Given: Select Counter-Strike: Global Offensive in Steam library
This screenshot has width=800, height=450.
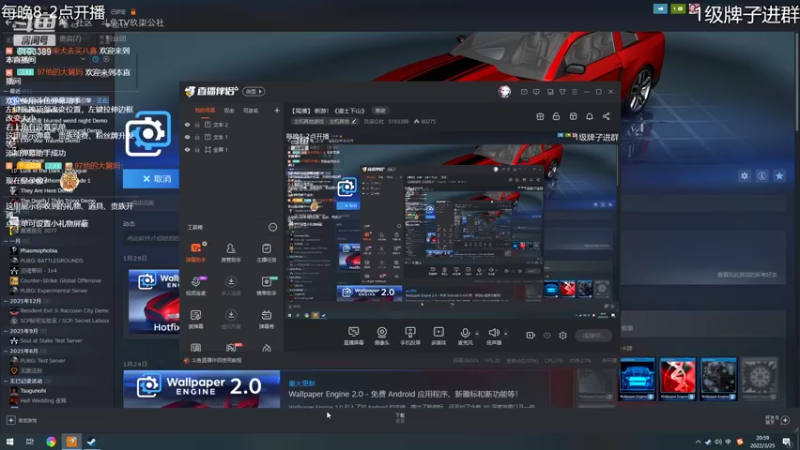Looking at the screenshot, I should [x=61, y=281].
